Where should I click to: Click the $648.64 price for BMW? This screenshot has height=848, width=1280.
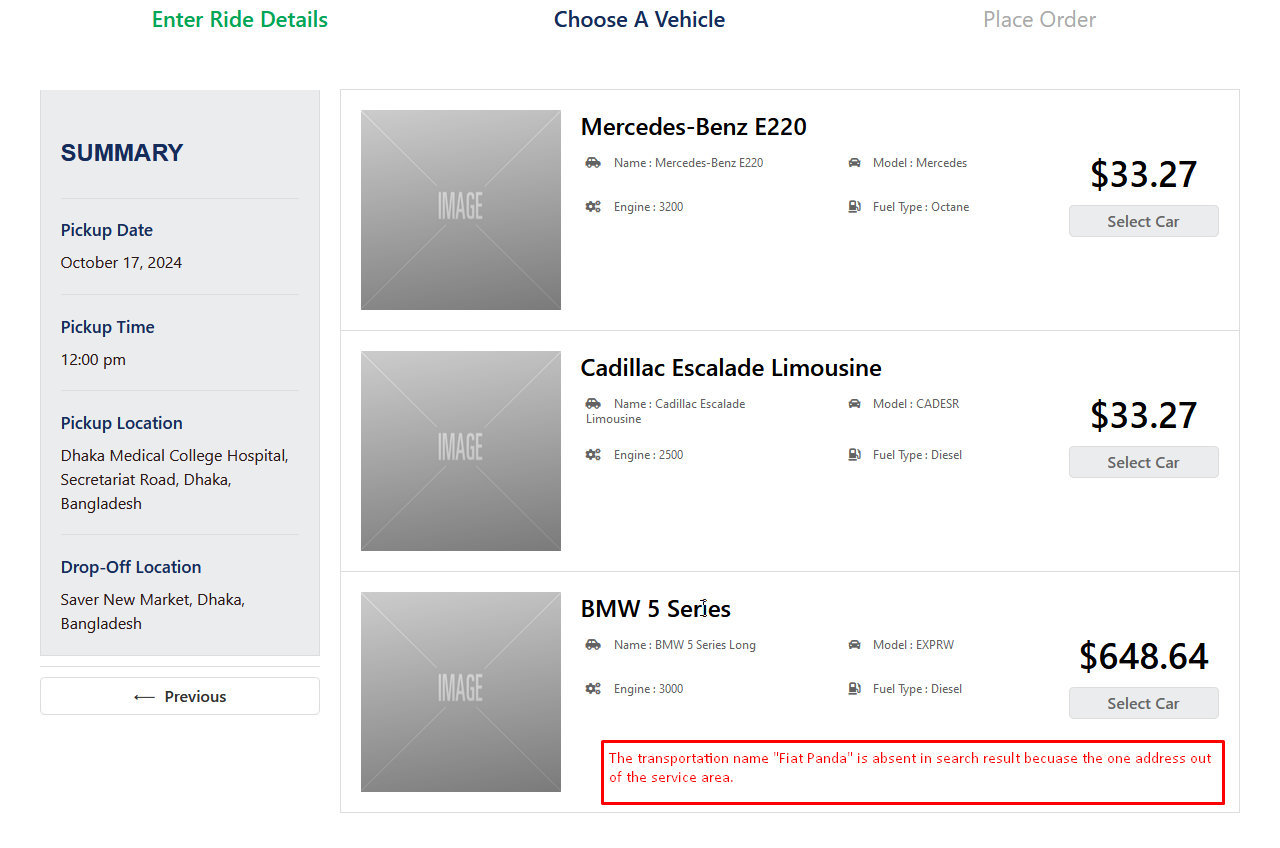point(1143,657)
